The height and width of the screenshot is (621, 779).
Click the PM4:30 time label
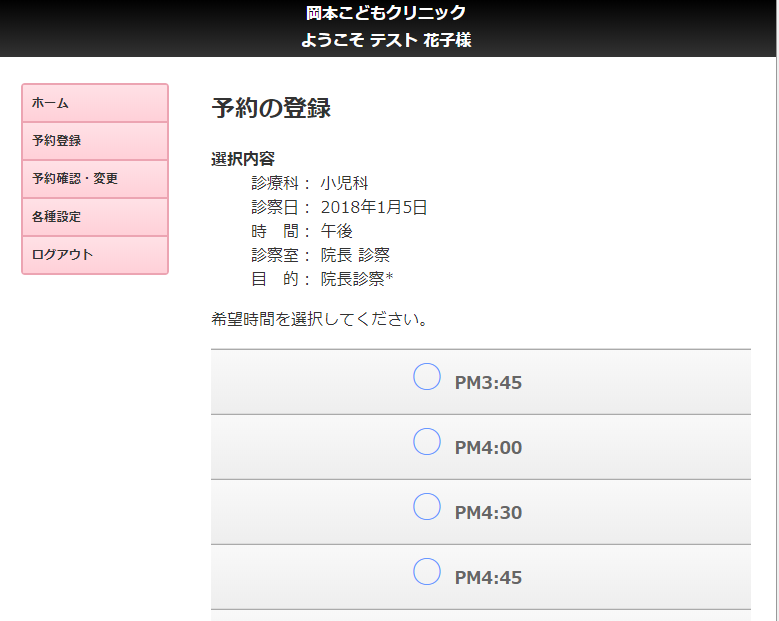(x=488, y=513)
